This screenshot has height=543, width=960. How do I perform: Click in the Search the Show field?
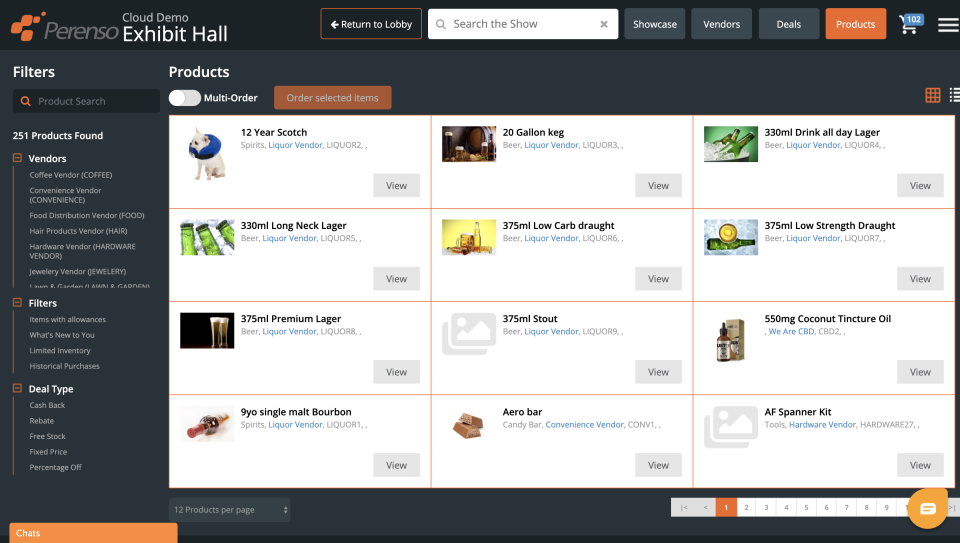523,24
